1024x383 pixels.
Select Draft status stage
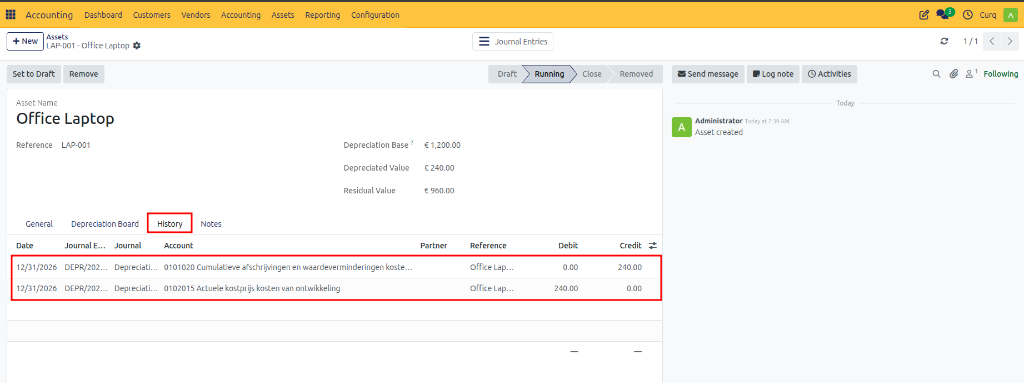click(505, 74)
